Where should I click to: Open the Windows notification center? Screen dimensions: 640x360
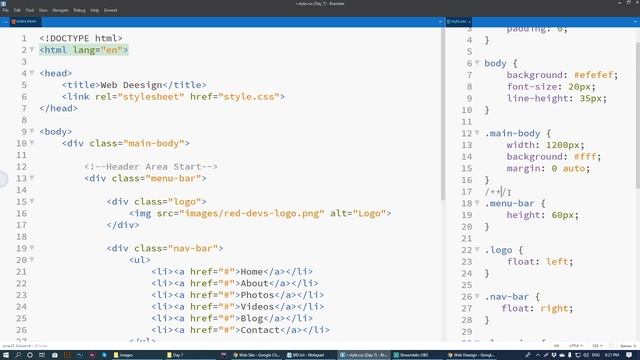(x=630, y=355)
